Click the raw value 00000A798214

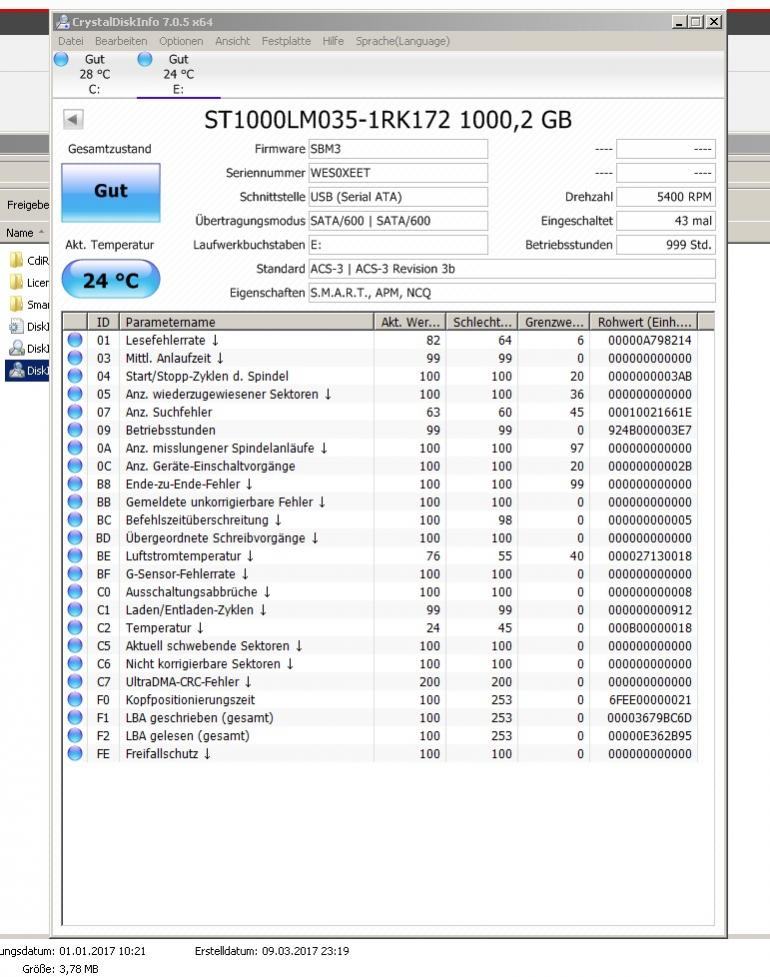650,340
